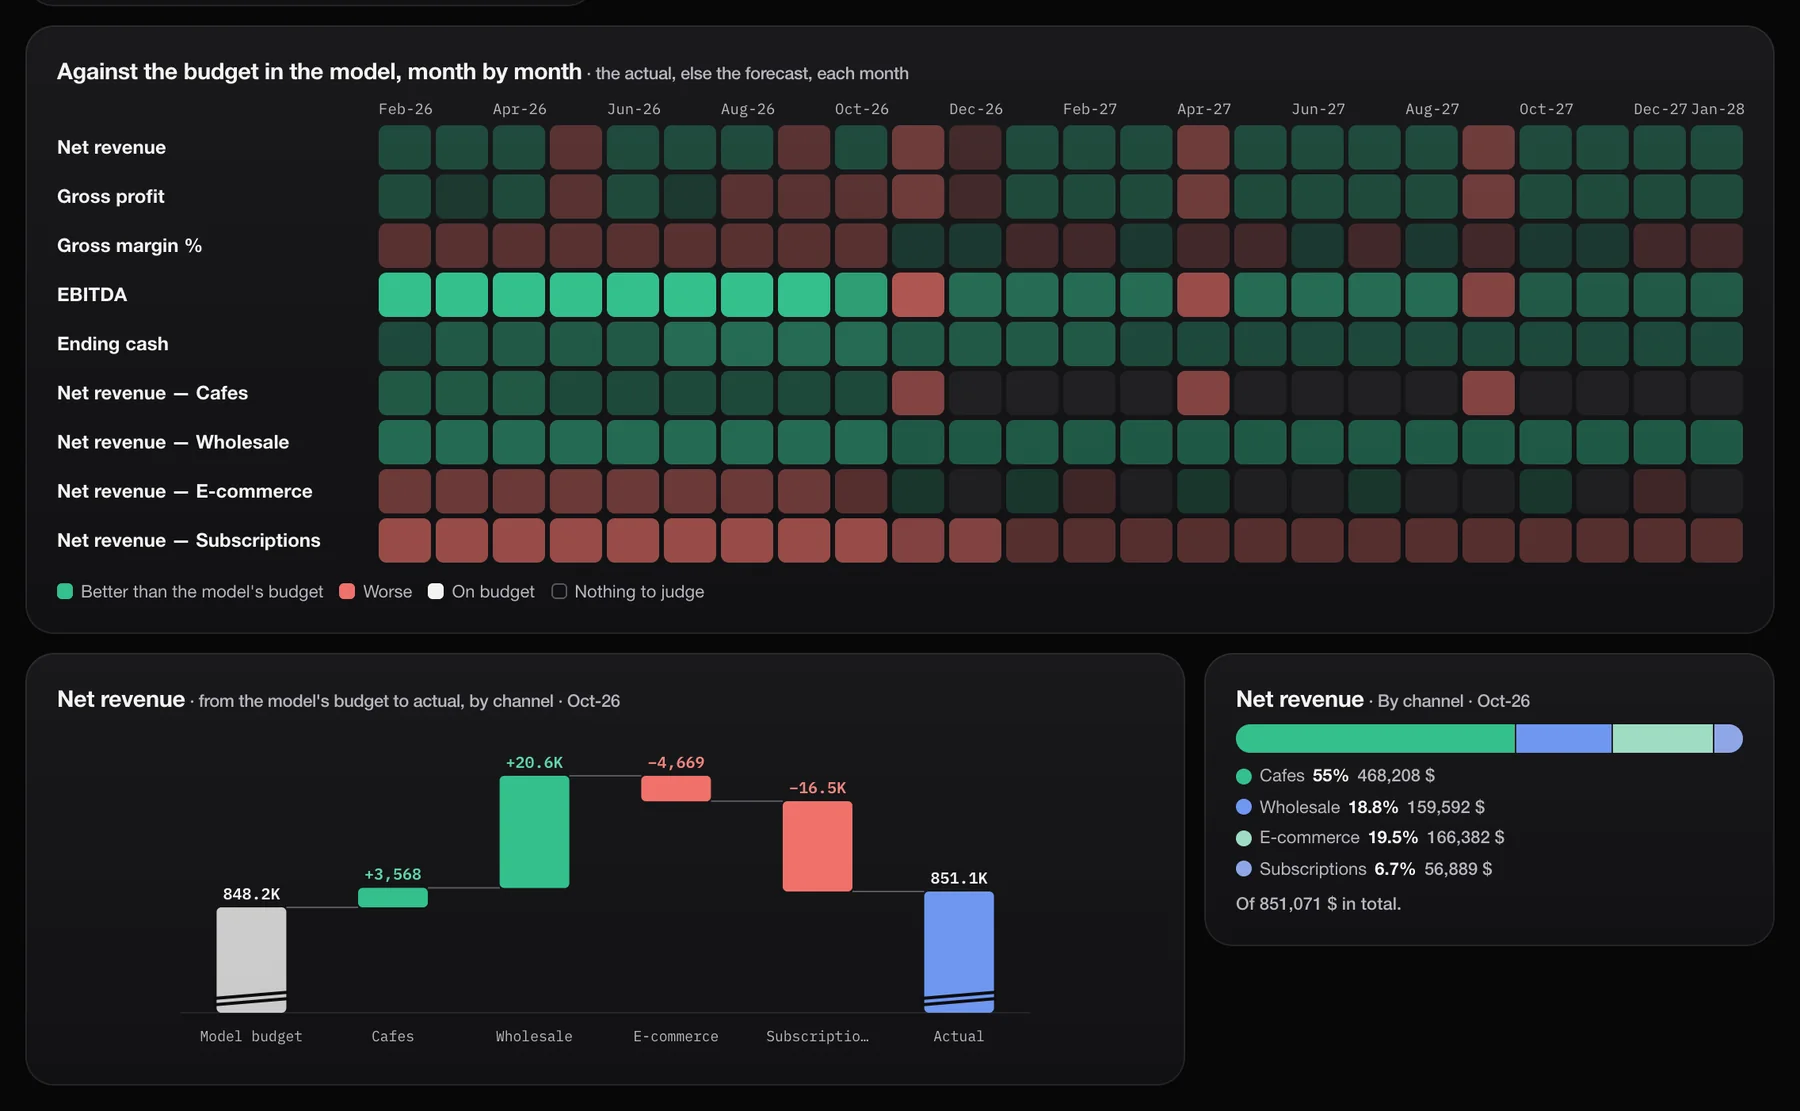
Task: Select the E-commerce dot in the channel legend
Action: coord(1244,838)
